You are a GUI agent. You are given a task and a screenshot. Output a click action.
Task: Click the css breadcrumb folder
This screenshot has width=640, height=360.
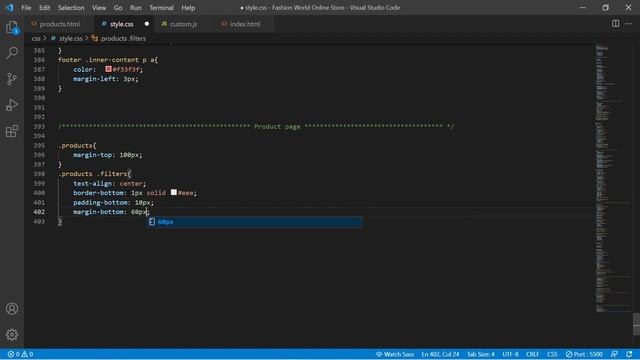(x=36, y=38)
